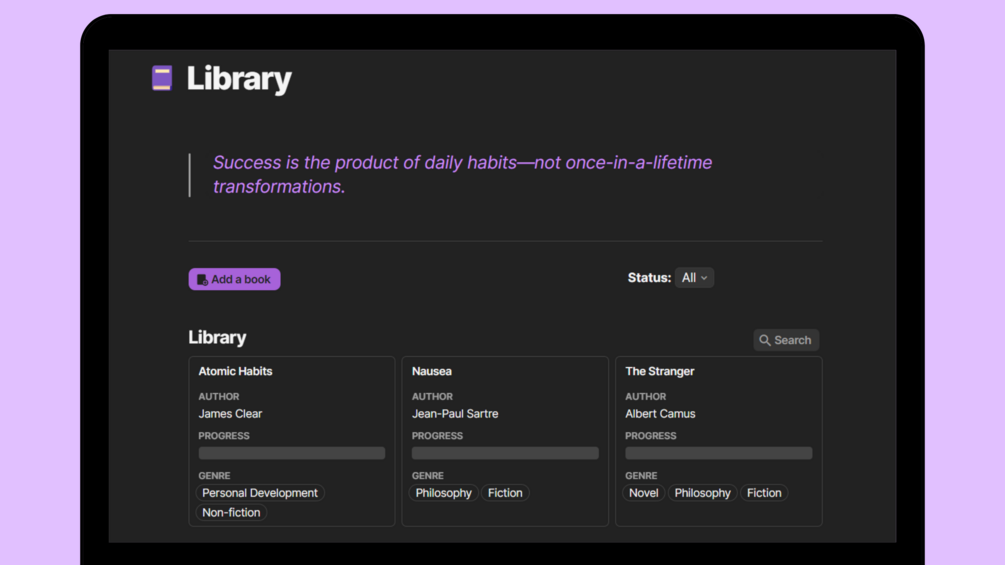This screenshot has height=565, width=1005.
Task: Select the Non-fiction genre tag
Action: tap(231, 513)
